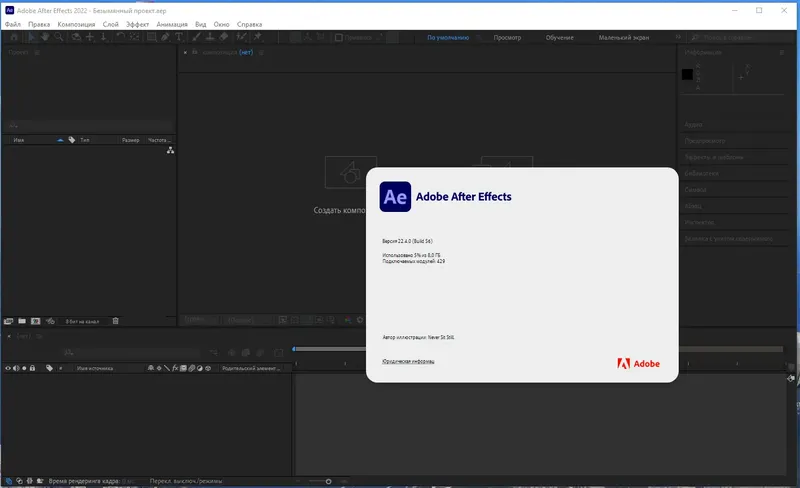800x488 pixels.
Task: Open the Правка menu
Action: (39, 24)
